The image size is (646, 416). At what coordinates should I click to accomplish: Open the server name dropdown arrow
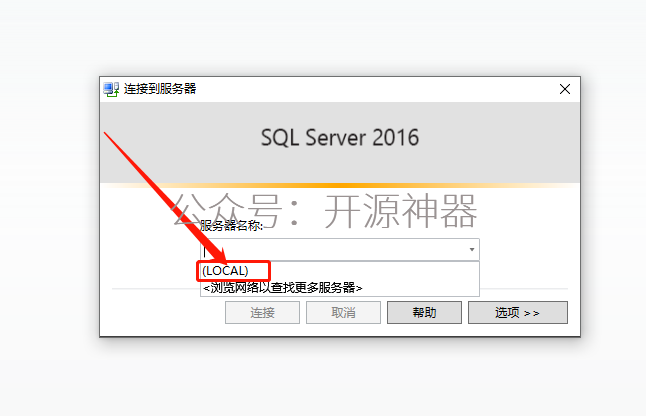(472, 250)
